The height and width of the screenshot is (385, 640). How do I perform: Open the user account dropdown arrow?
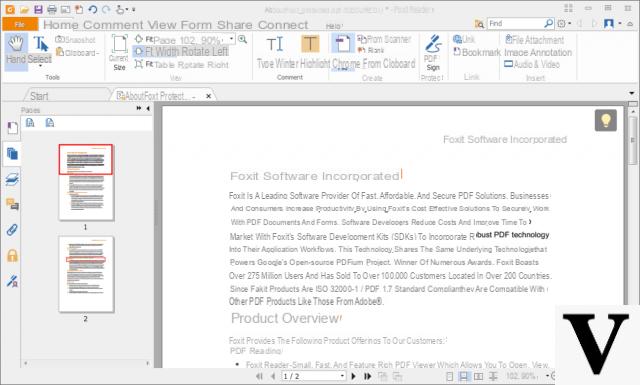coord(620,24)
